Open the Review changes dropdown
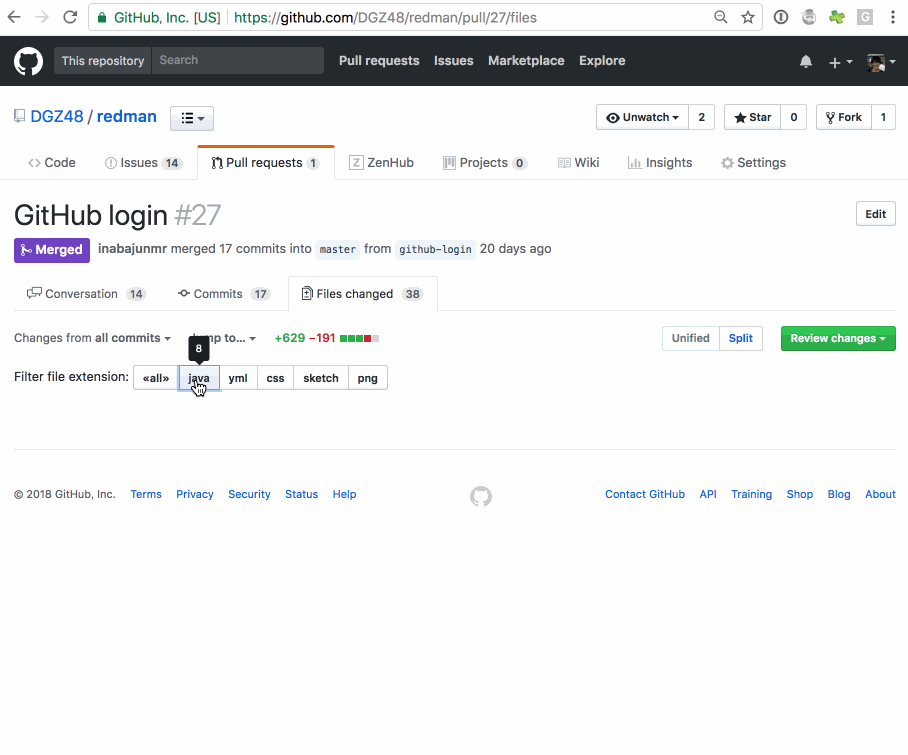 click(x=838, y=339)
